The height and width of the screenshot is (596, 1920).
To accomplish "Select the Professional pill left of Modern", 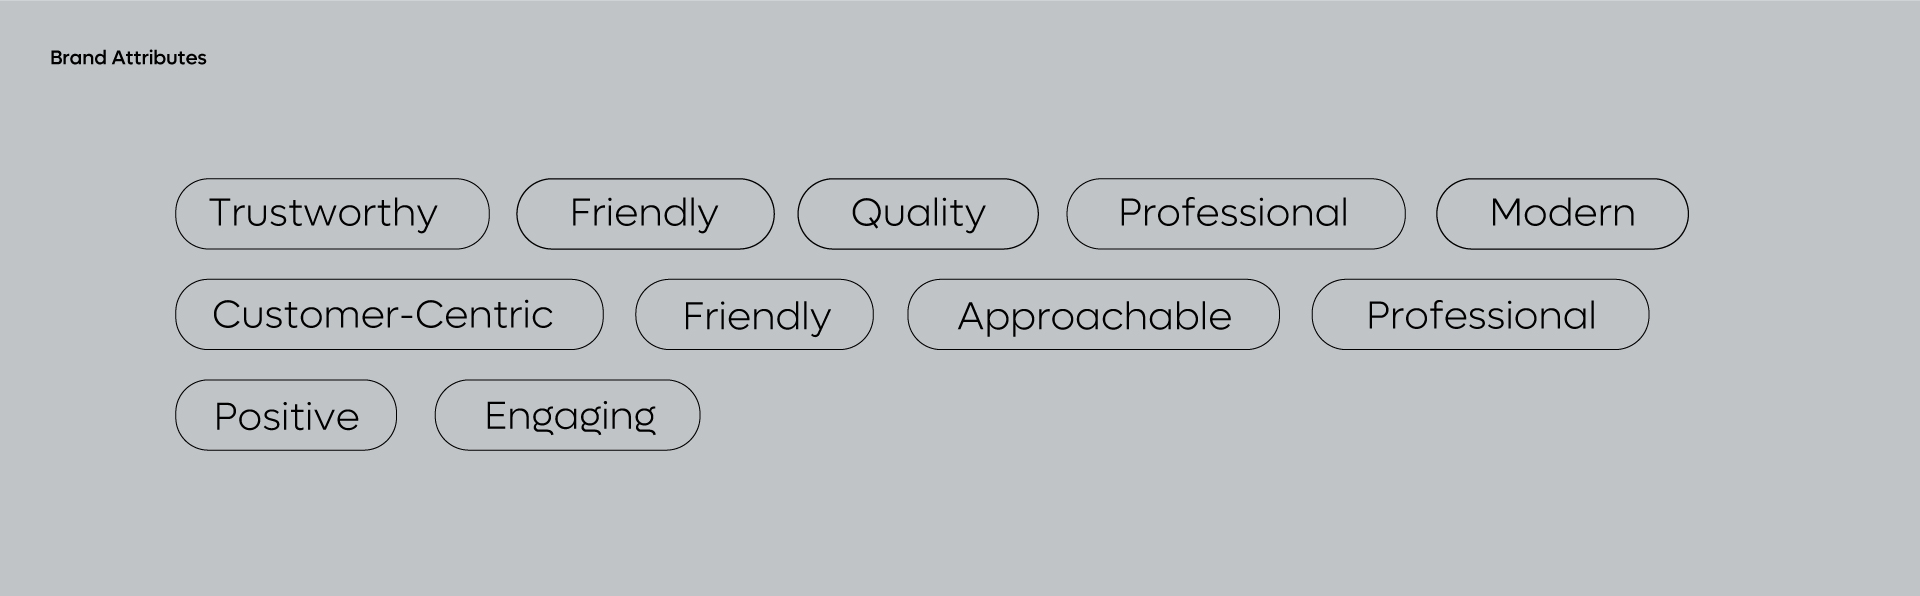I will click(1235, 214).
